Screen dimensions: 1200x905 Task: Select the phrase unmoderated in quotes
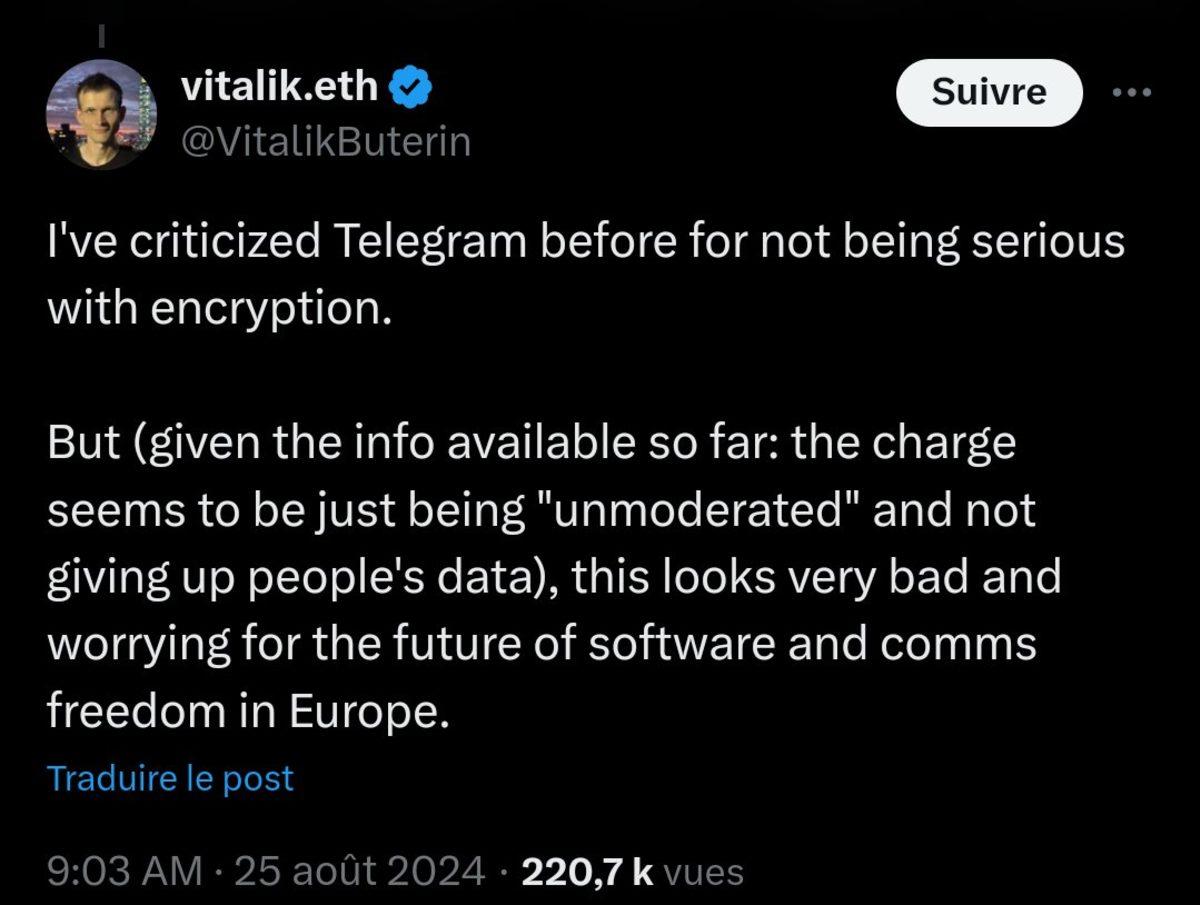click(700, 509)
